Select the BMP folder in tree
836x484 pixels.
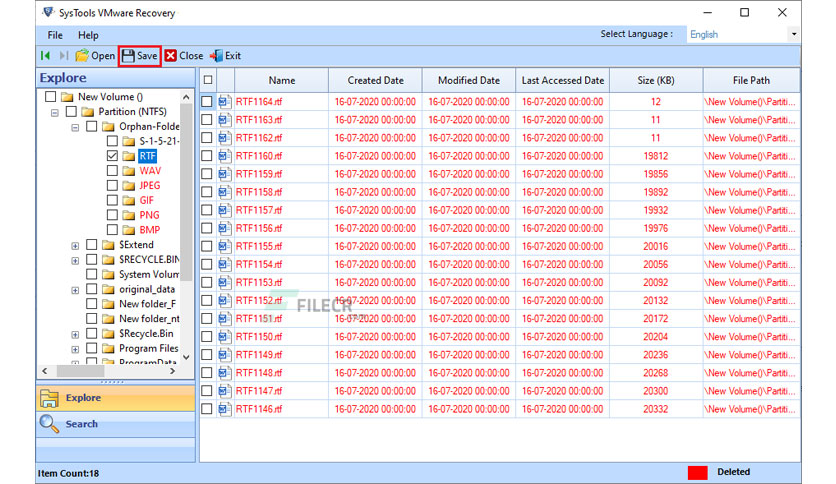pyautogui.click(x=150, y=230)
